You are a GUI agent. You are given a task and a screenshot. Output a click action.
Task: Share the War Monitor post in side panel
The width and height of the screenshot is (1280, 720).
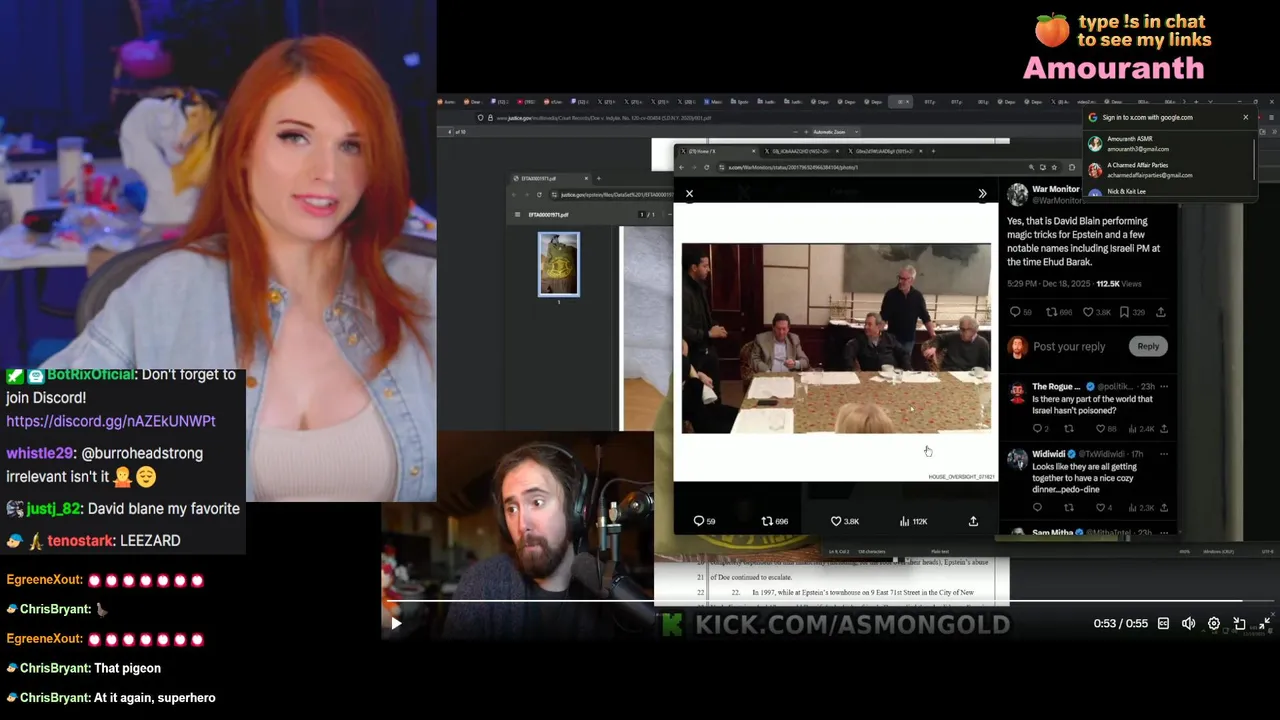[x=1161, y=312]
